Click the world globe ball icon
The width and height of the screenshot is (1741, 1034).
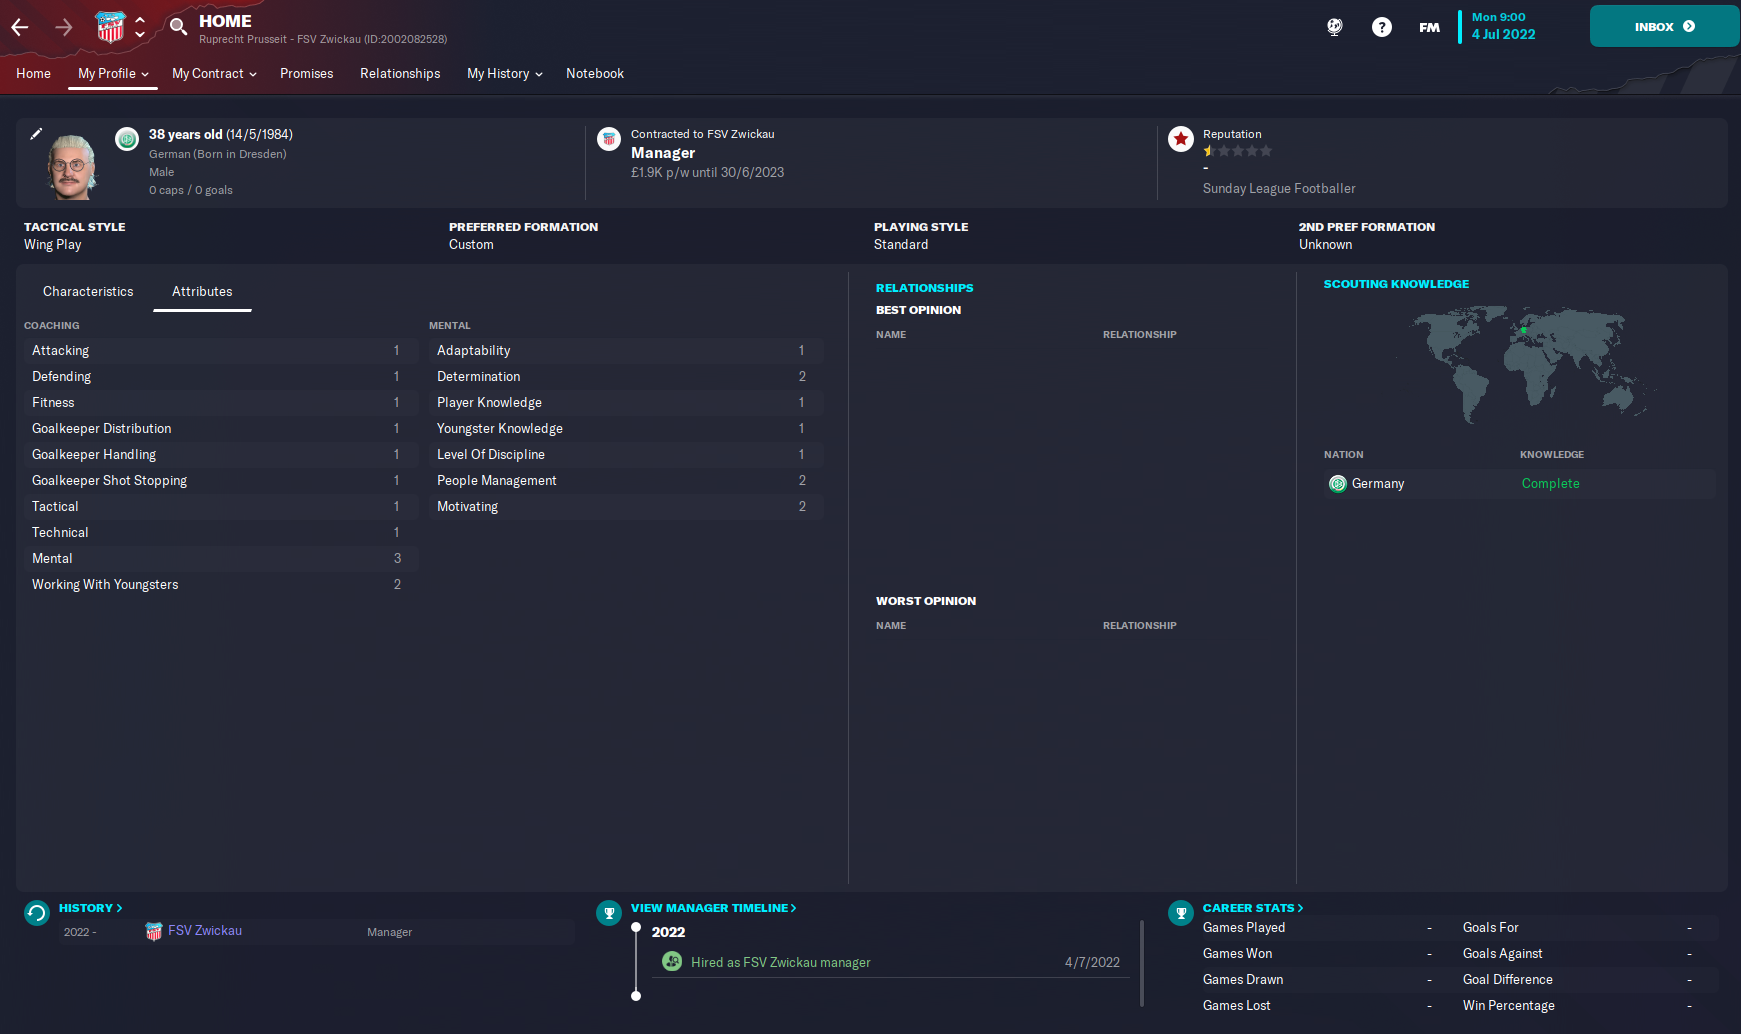pos(1334,27)
